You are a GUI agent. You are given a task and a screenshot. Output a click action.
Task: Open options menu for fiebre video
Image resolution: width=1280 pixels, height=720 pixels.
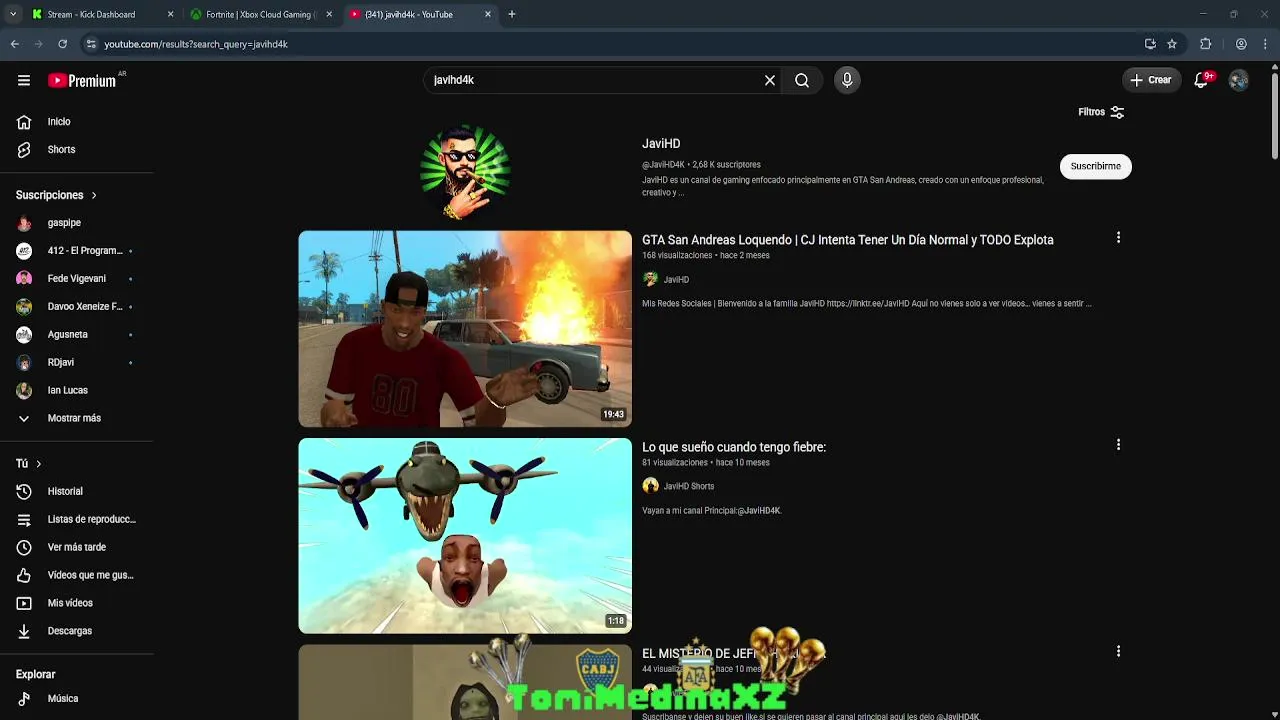pyautogui.click(x=1118, y=445)
